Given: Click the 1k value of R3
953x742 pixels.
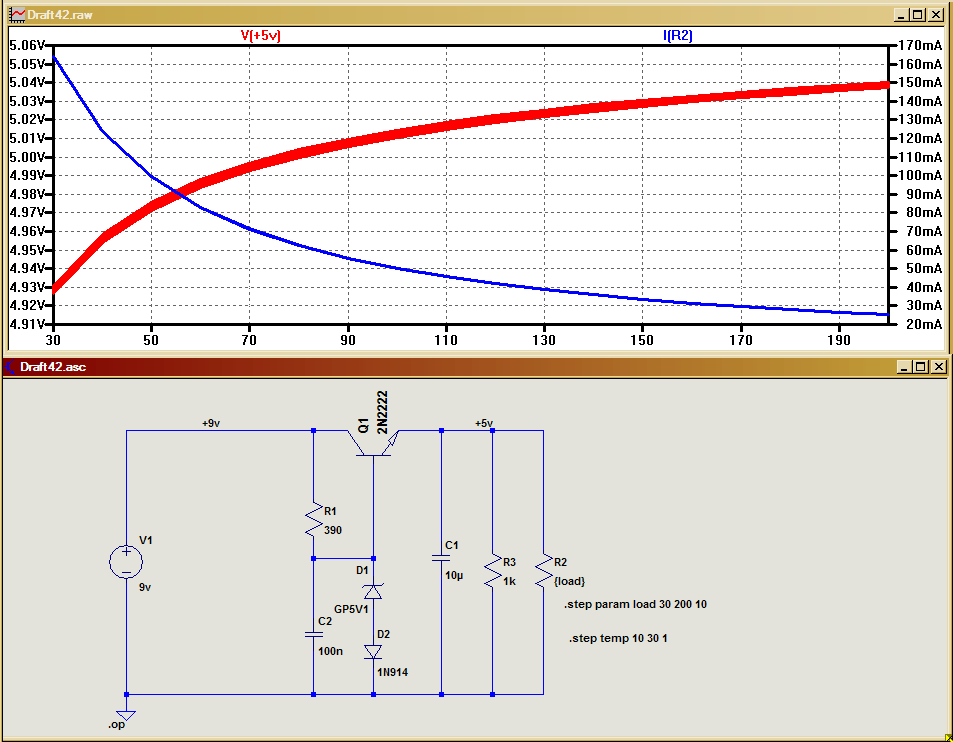Looking at the screenshot, I should point(509,581).
